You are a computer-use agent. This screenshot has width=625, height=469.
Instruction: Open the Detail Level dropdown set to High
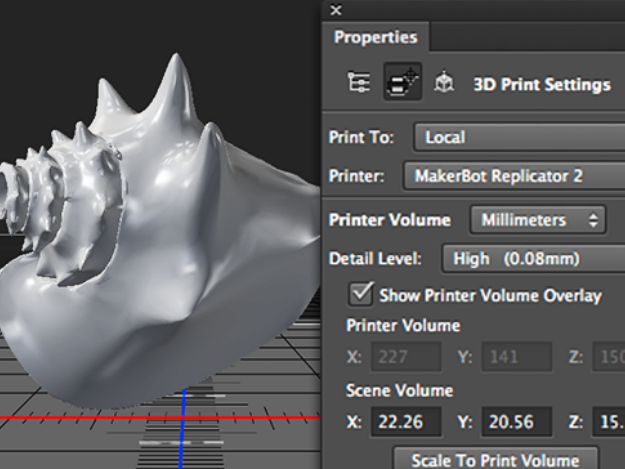click(533, 259)
